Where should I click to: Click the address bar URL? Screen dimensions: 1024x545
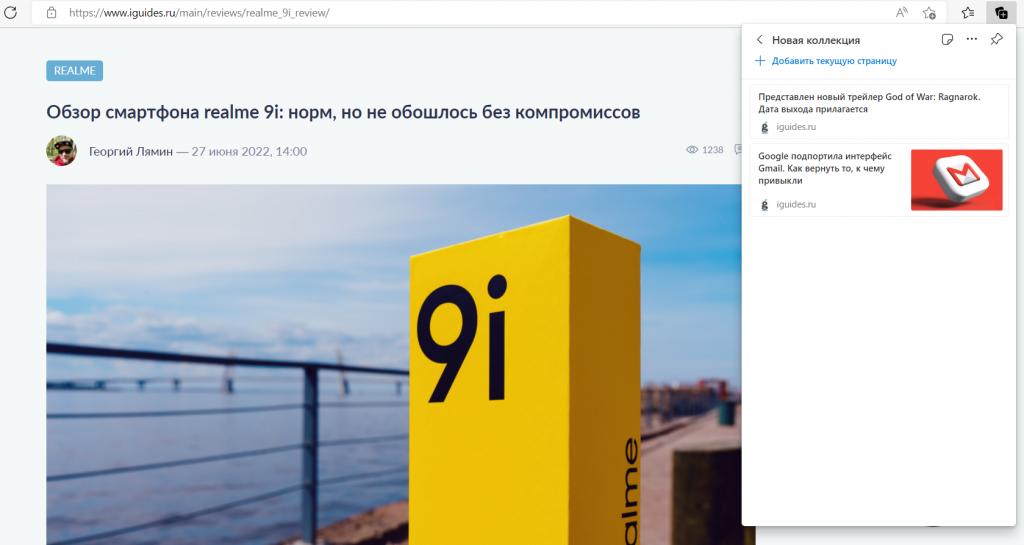pos(200,13)
